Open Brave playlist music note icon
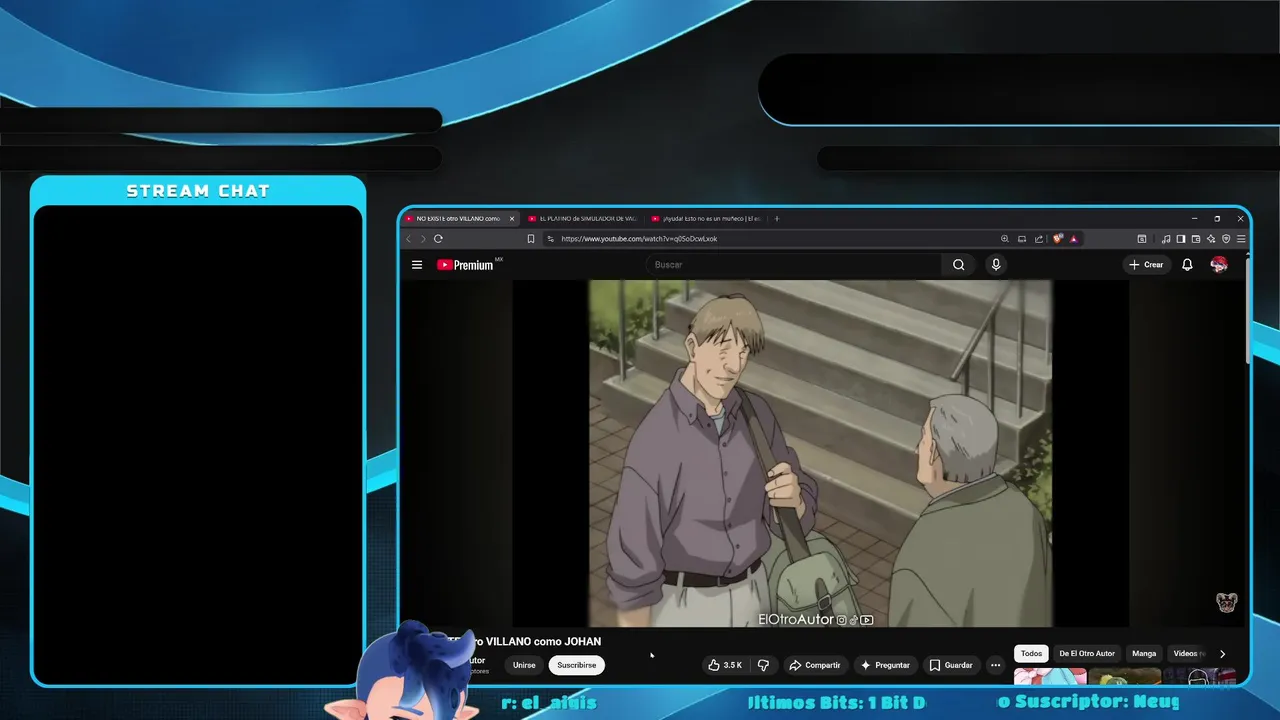The image size is (1280, 720). (x=1166, y=239)
